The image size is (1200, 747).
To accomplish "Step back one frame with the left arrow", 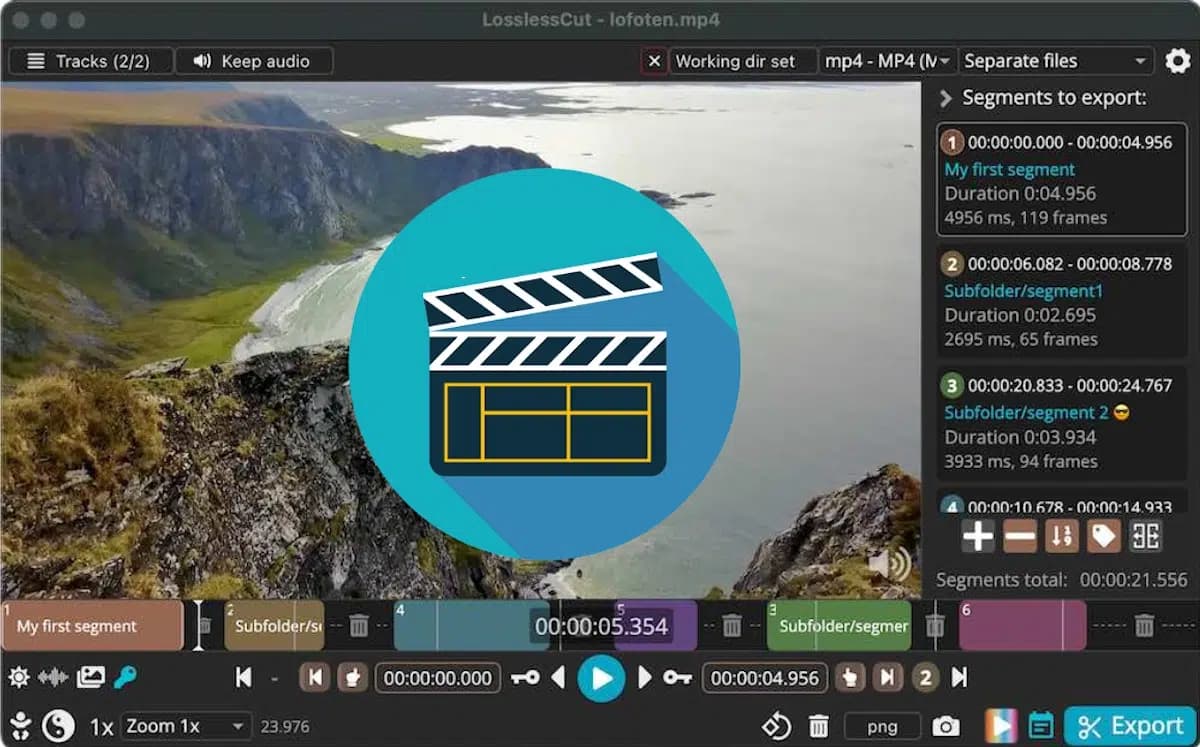I will coord(558,678).
